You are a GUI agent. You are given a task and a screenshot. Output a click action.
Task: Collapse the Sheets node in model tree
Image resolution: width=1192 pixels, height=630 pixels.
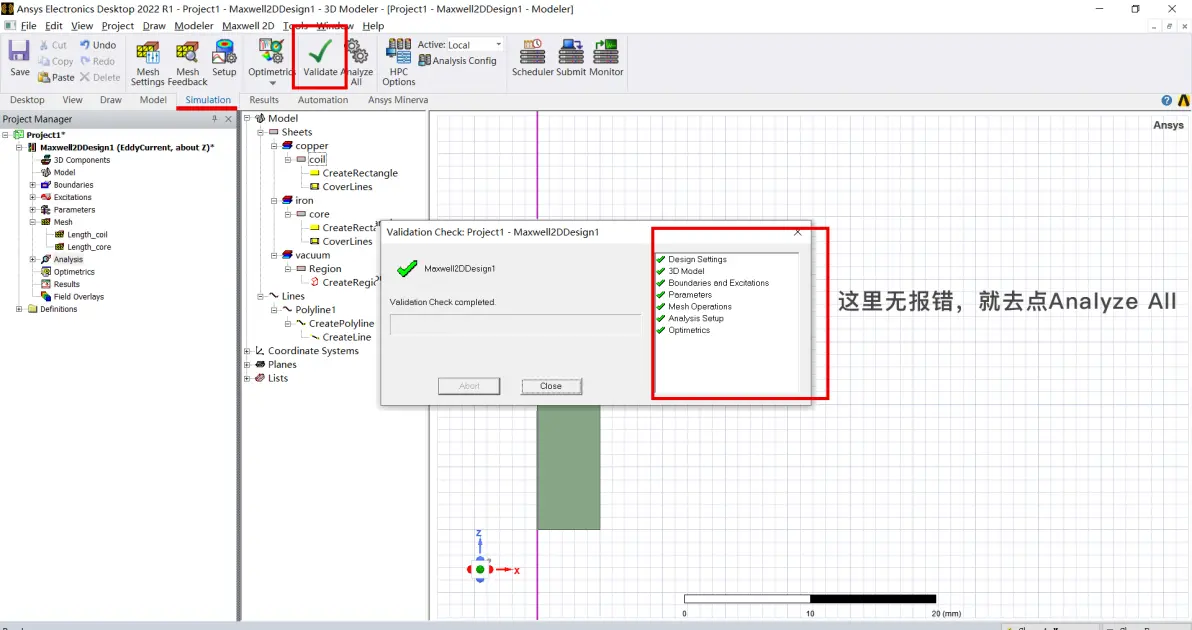261,132
